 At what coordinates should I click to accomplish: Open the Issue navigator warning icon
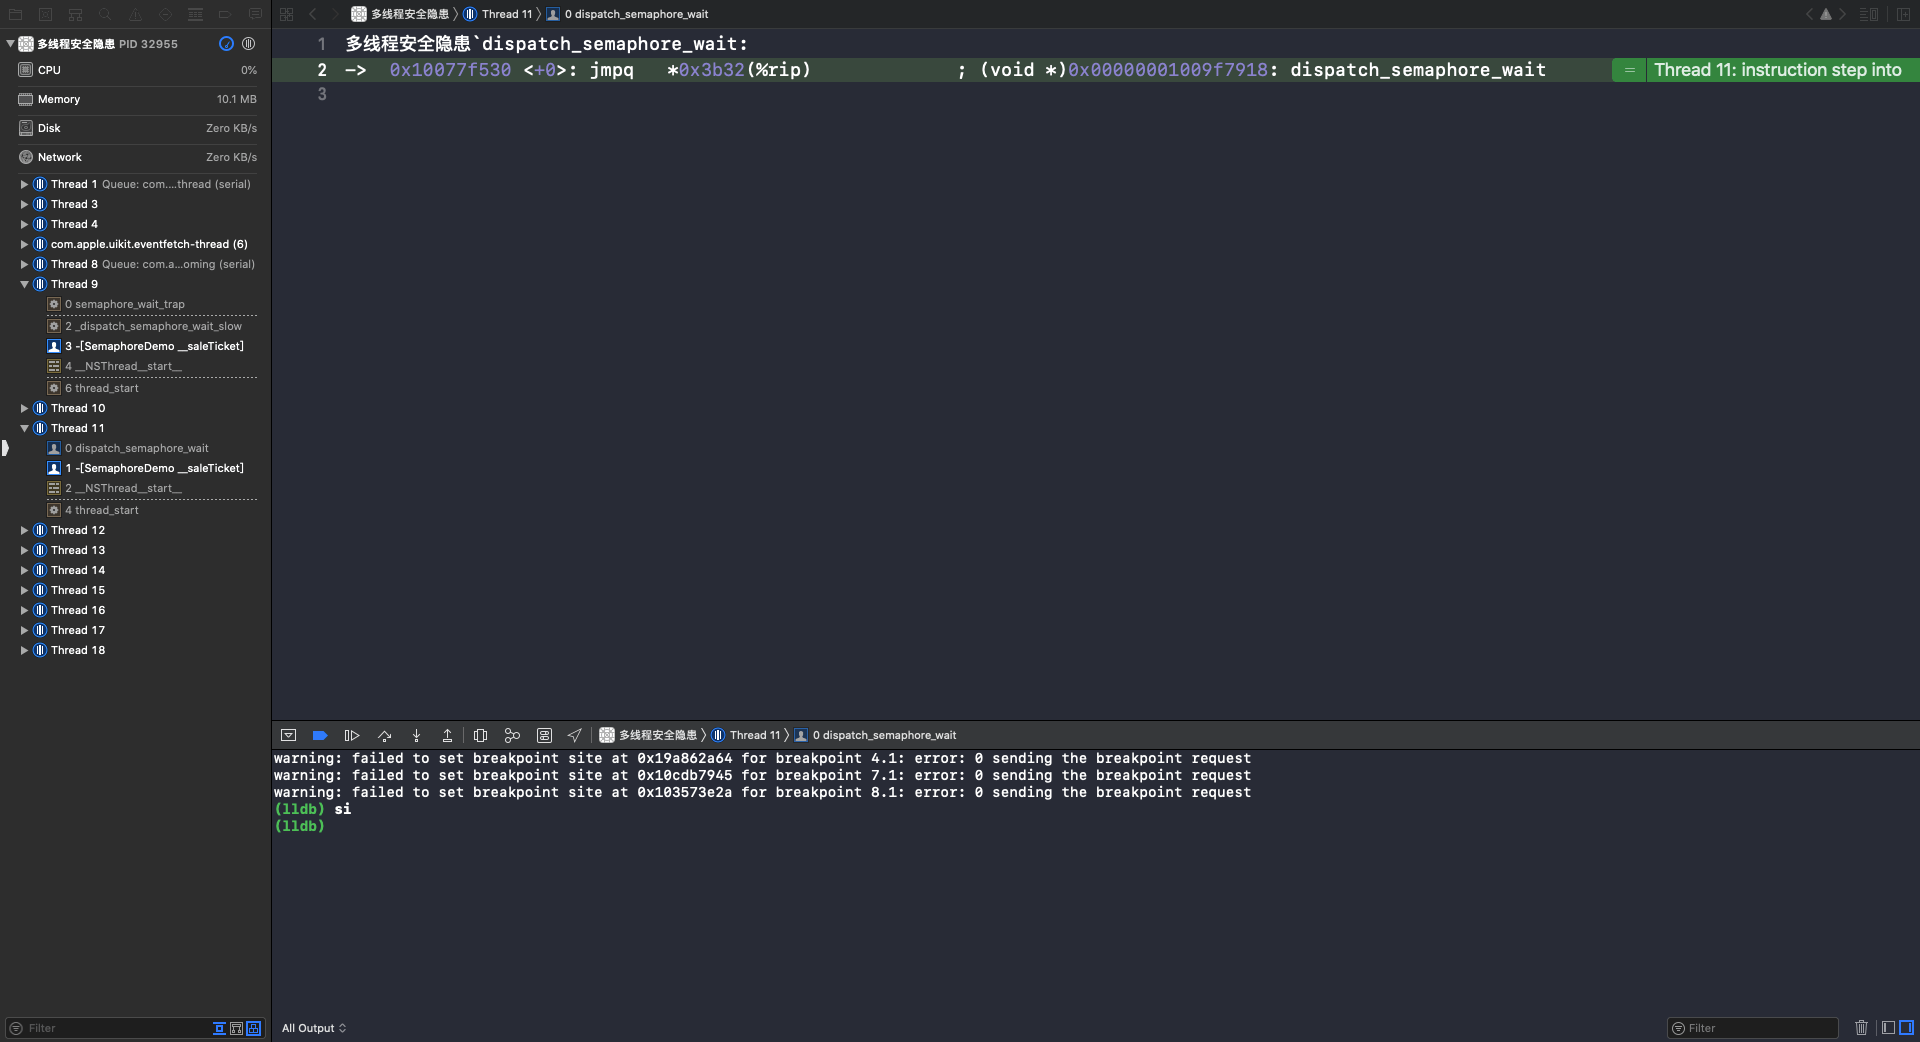point(136,14)
